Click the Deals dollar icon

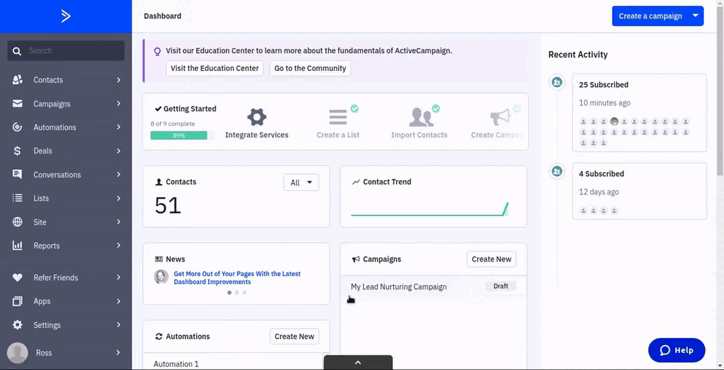click(x=18, y=151)
